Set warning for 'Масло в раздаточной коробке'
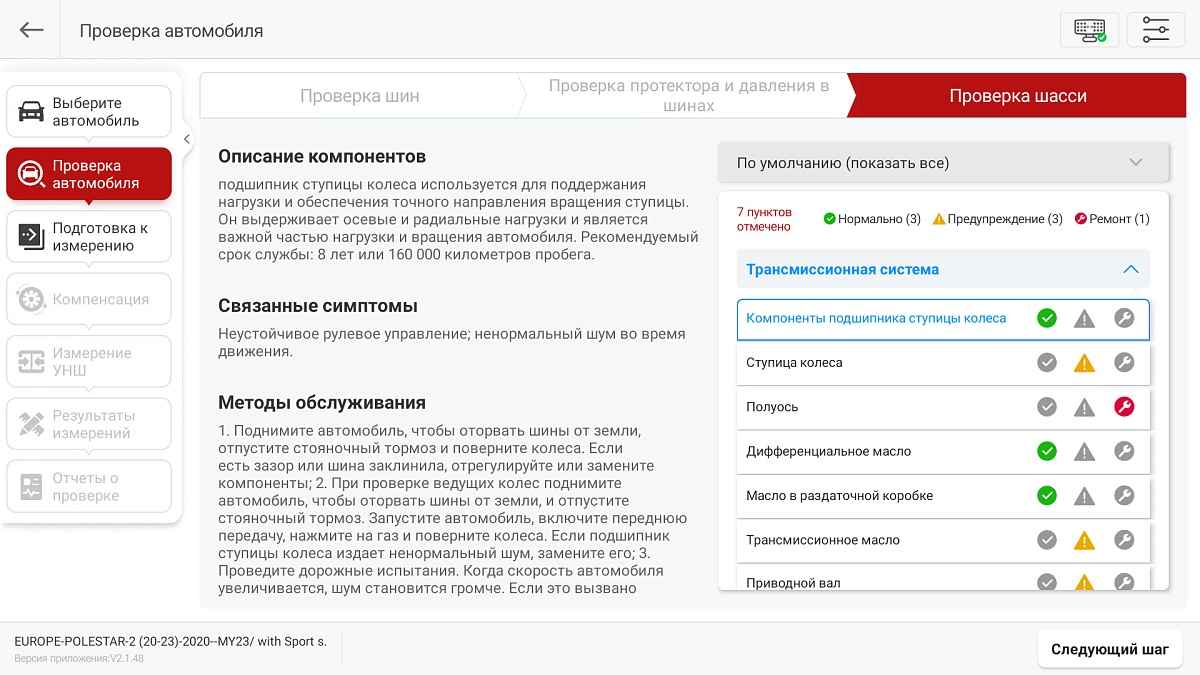The image size is (1200, 675). (x=1085, y=495)
